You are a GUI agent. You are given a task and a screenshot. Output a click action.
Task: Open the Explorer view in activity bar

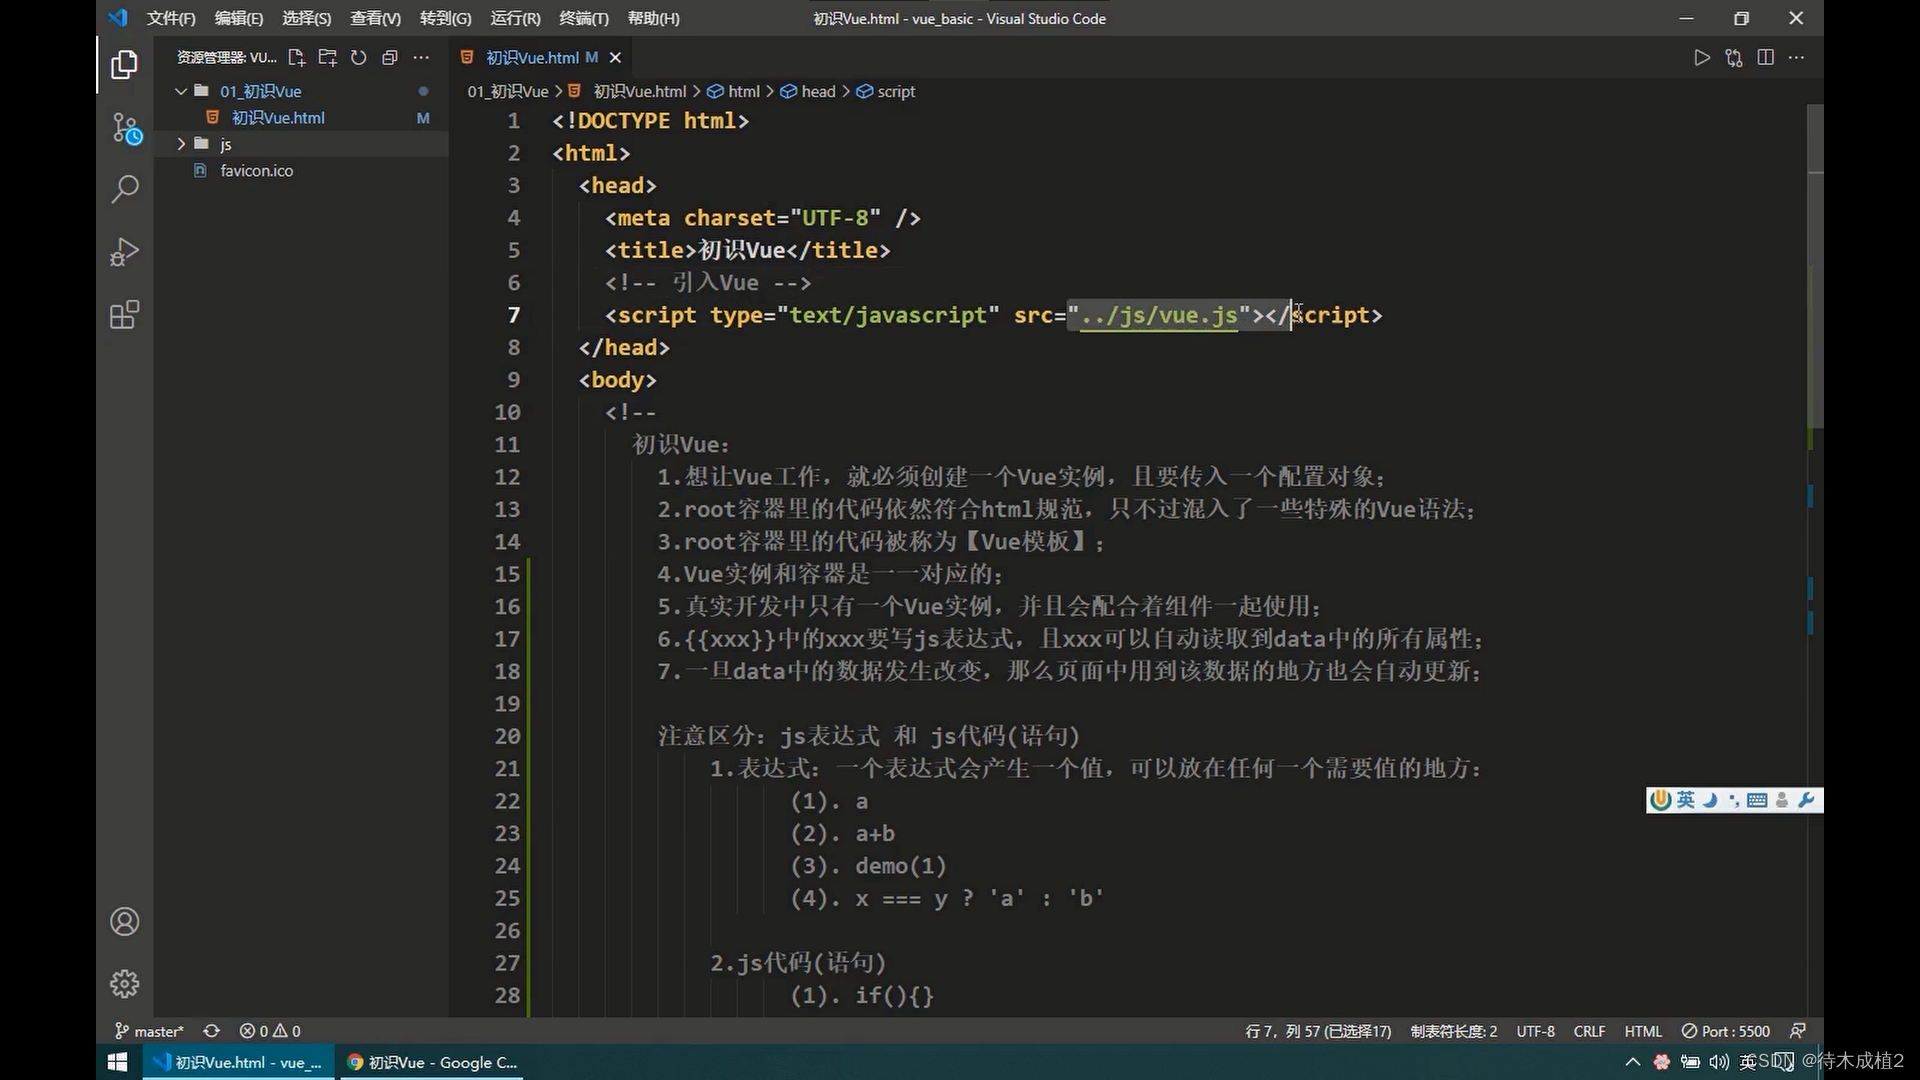(124, 65)
